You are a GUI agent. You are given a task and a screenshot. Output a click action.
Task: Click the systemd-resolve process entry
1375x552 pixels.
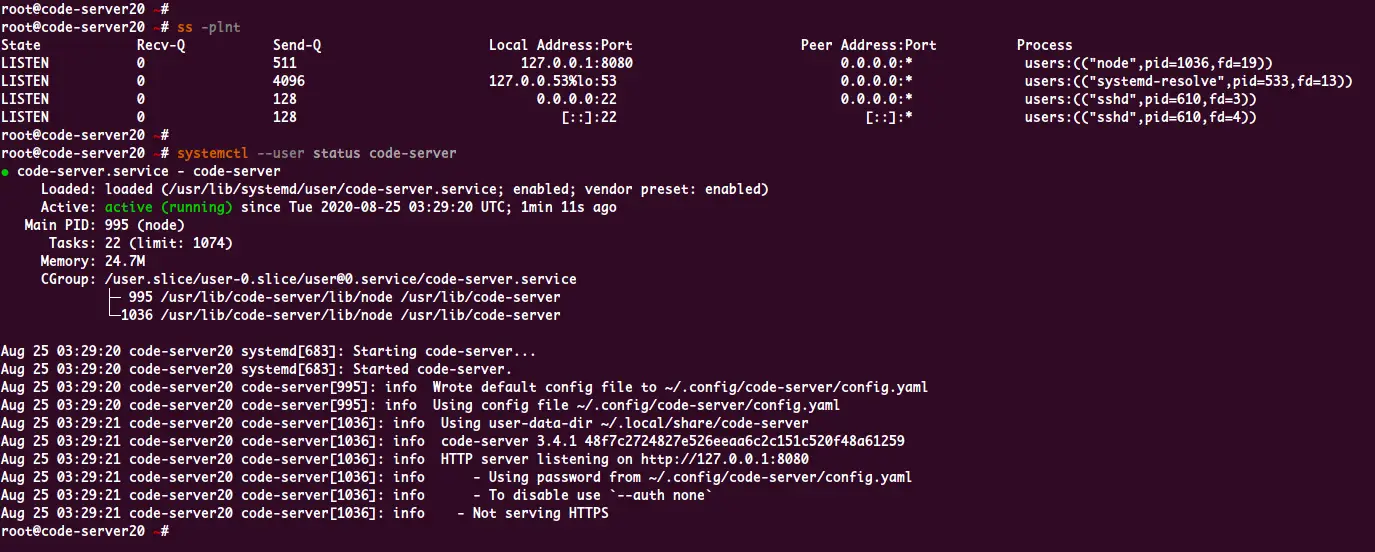tap(1189, 81)
